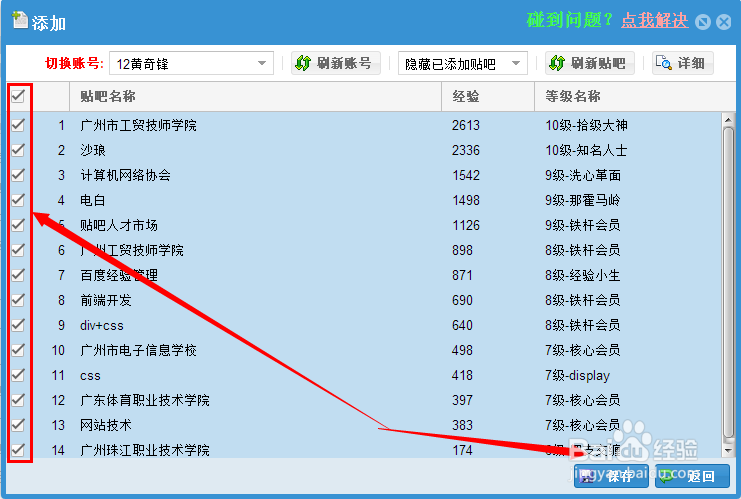Toggle checkbox for row 6 工贸技师学院
741x499 pixels.
[18, 250]
